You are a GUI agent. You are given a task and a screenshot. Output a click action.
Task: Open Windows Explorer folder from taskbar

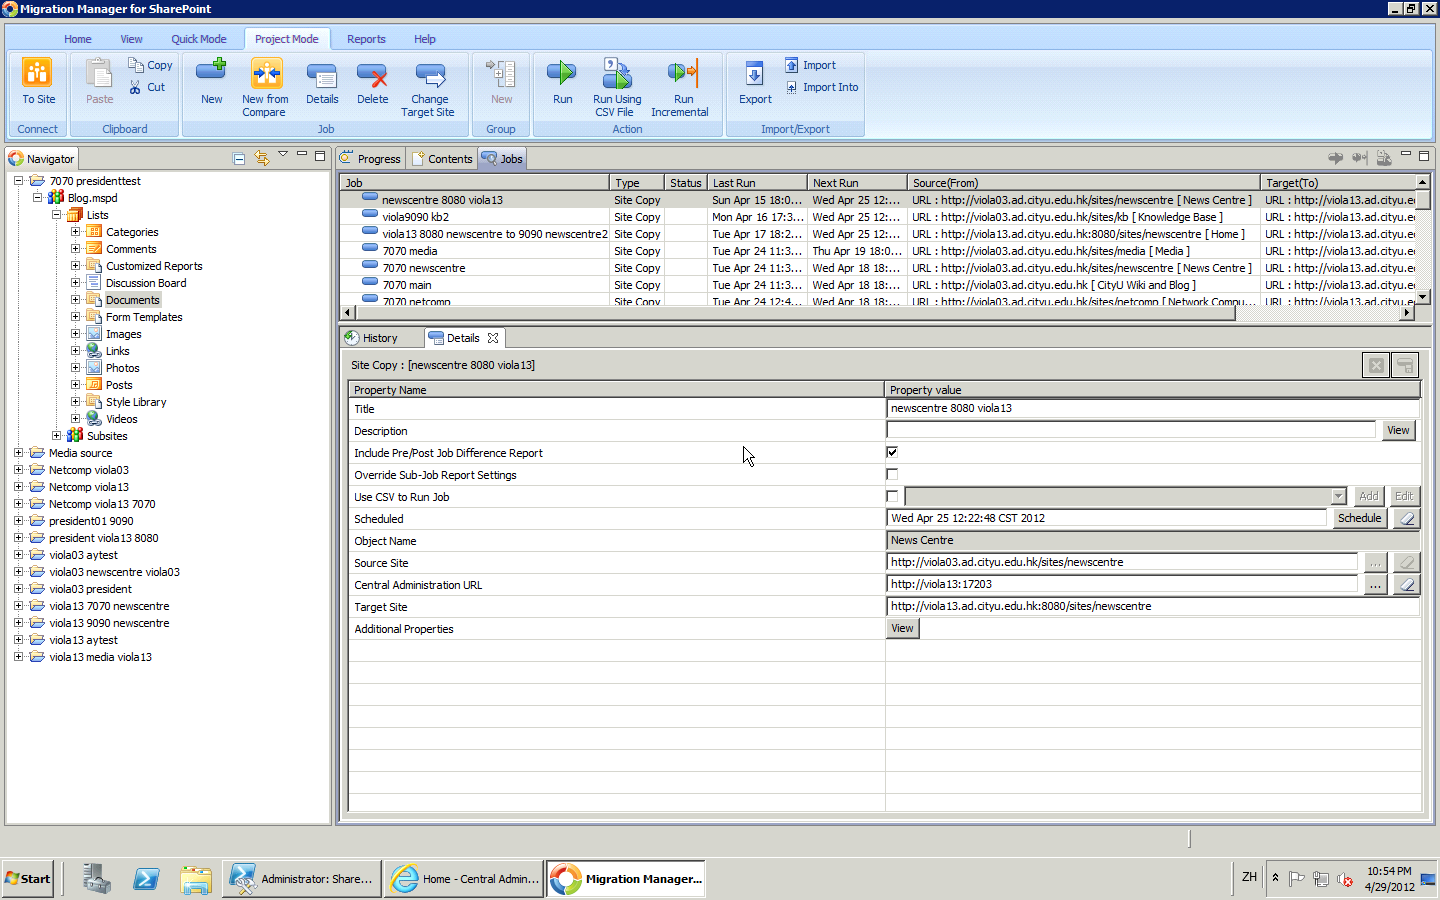click(196, 879)
